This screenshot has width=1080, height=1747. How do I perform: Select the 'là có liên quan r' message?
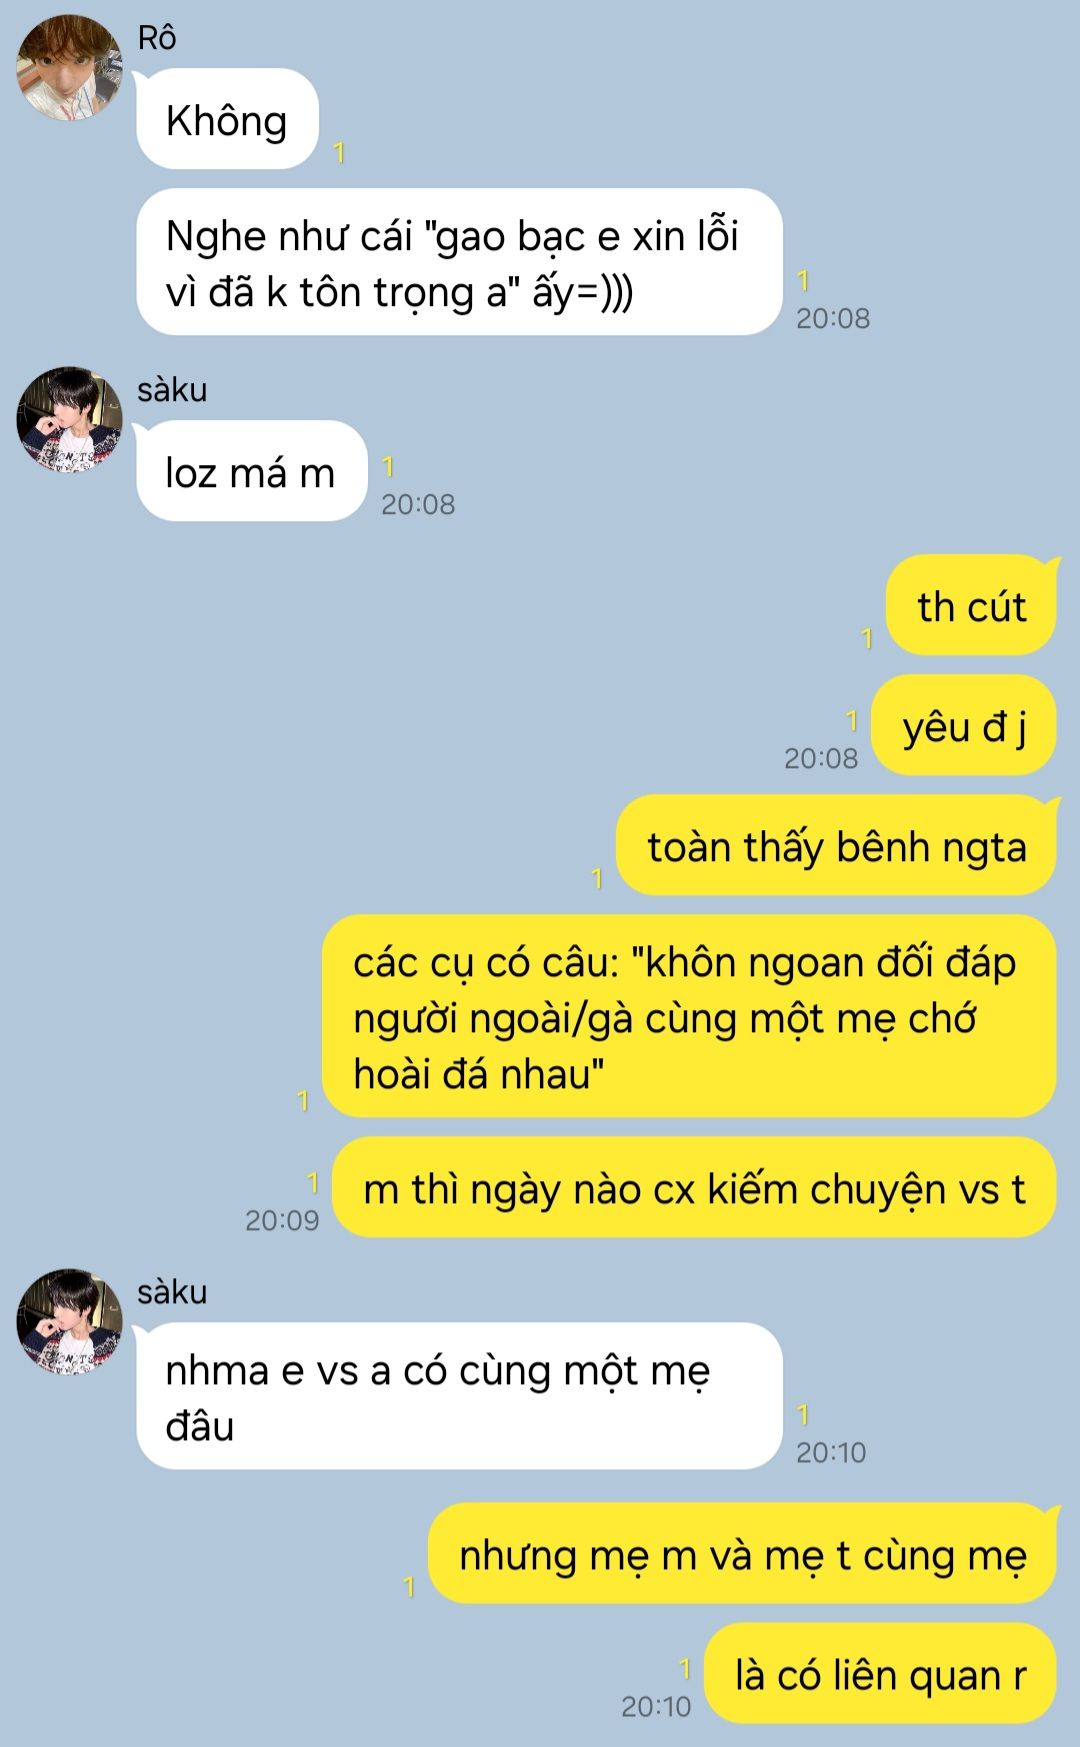[880, 1673]
